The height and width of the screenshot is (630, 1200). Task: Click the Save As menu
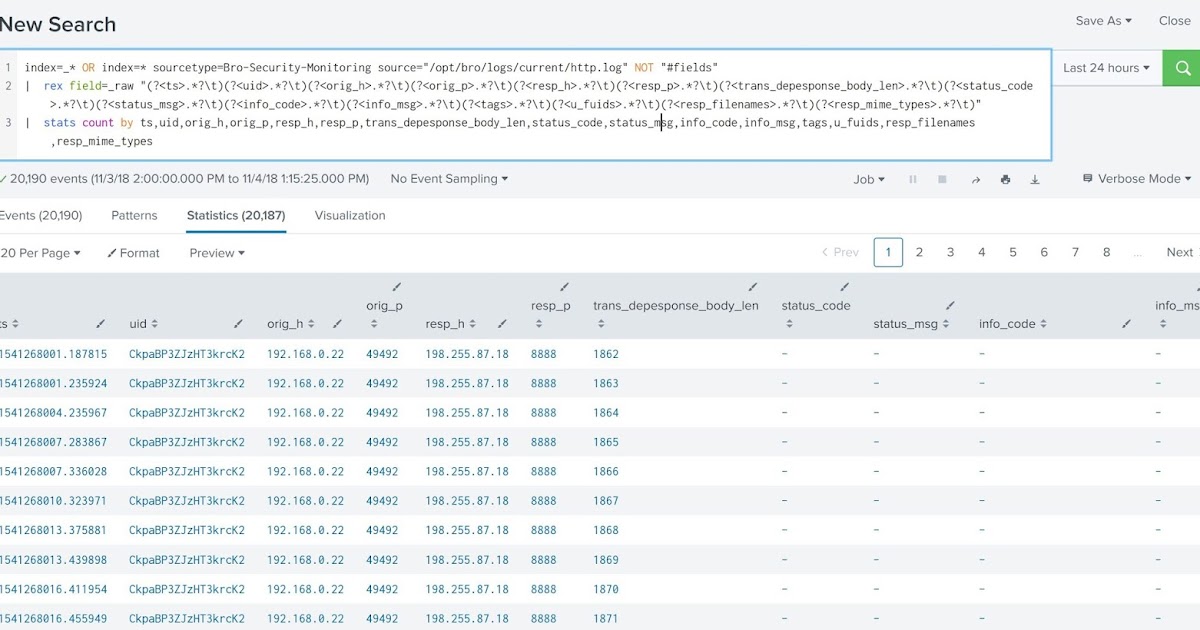[x=1103, y=20]
